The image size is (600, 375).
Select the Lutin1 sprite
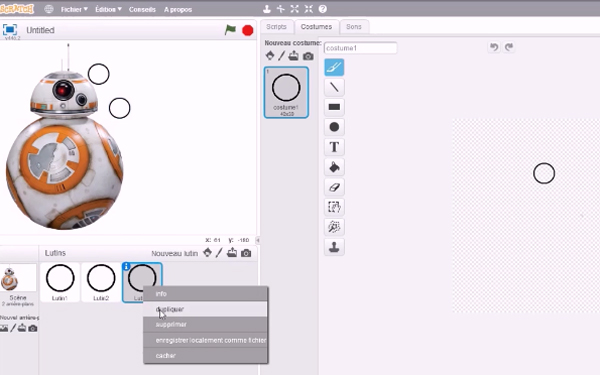pyautogui.click(x=60, y=282)
